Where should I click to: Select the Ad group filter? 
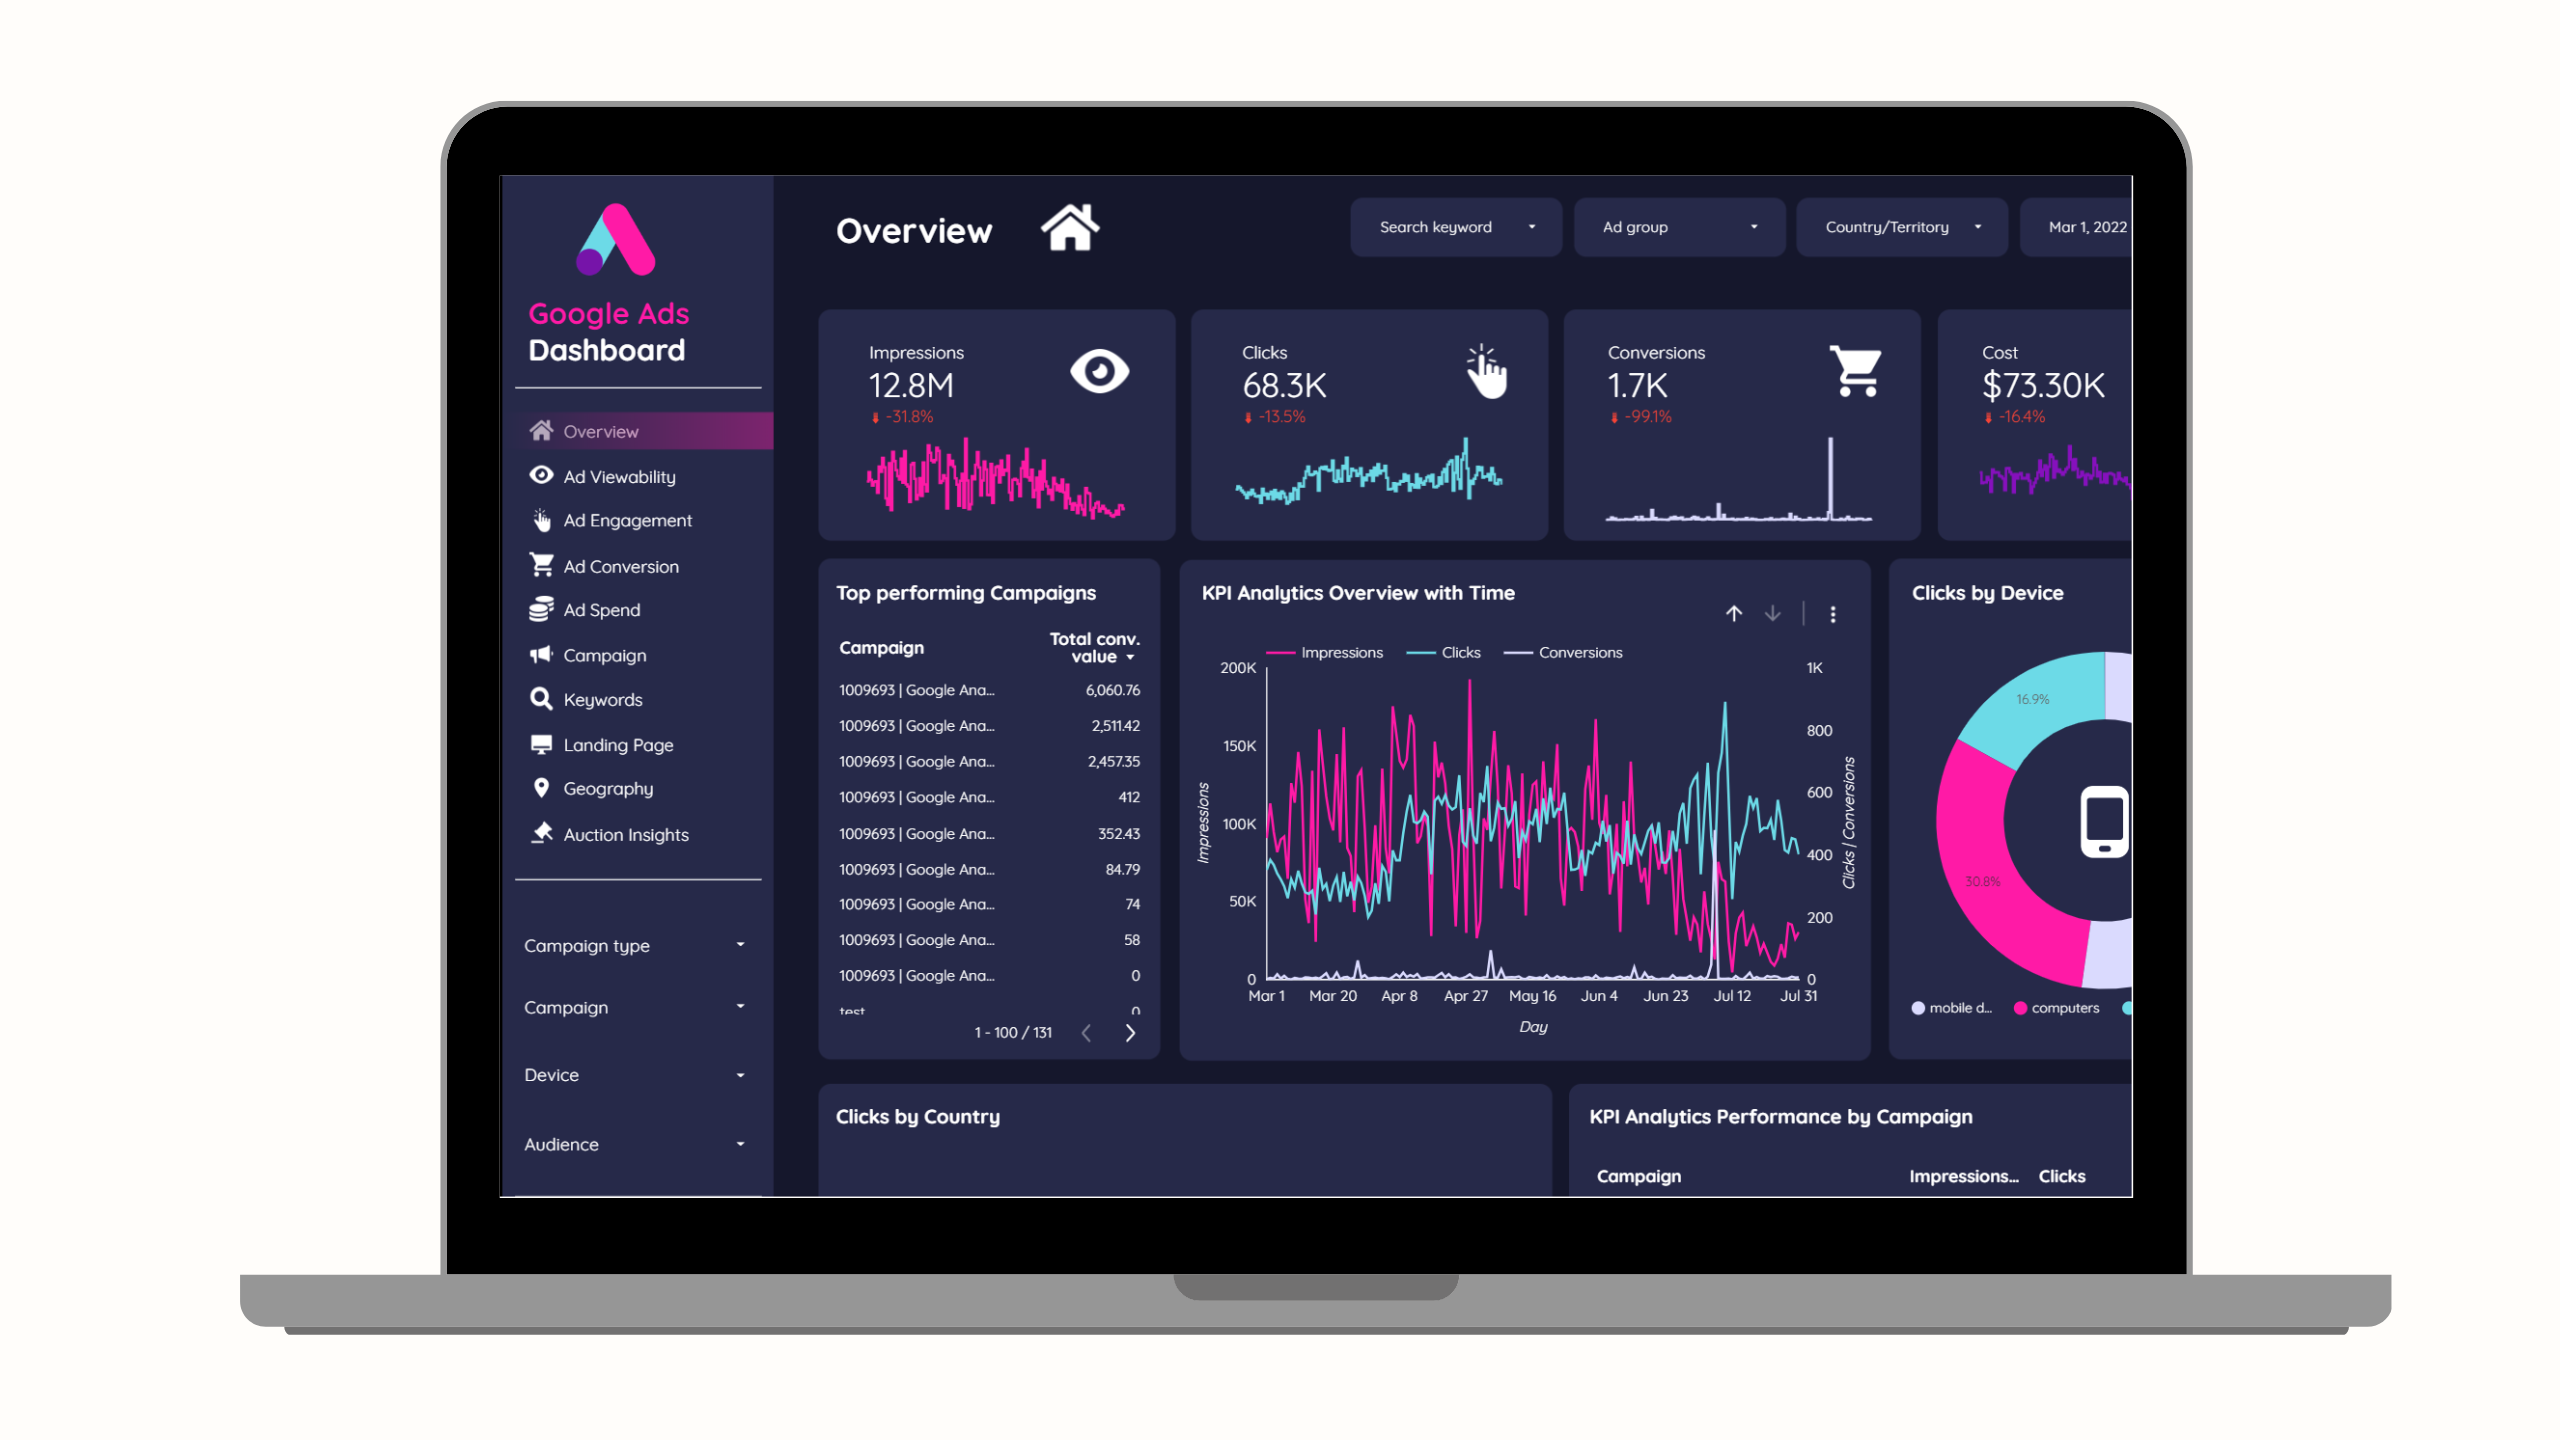[x=1672, y=227]
